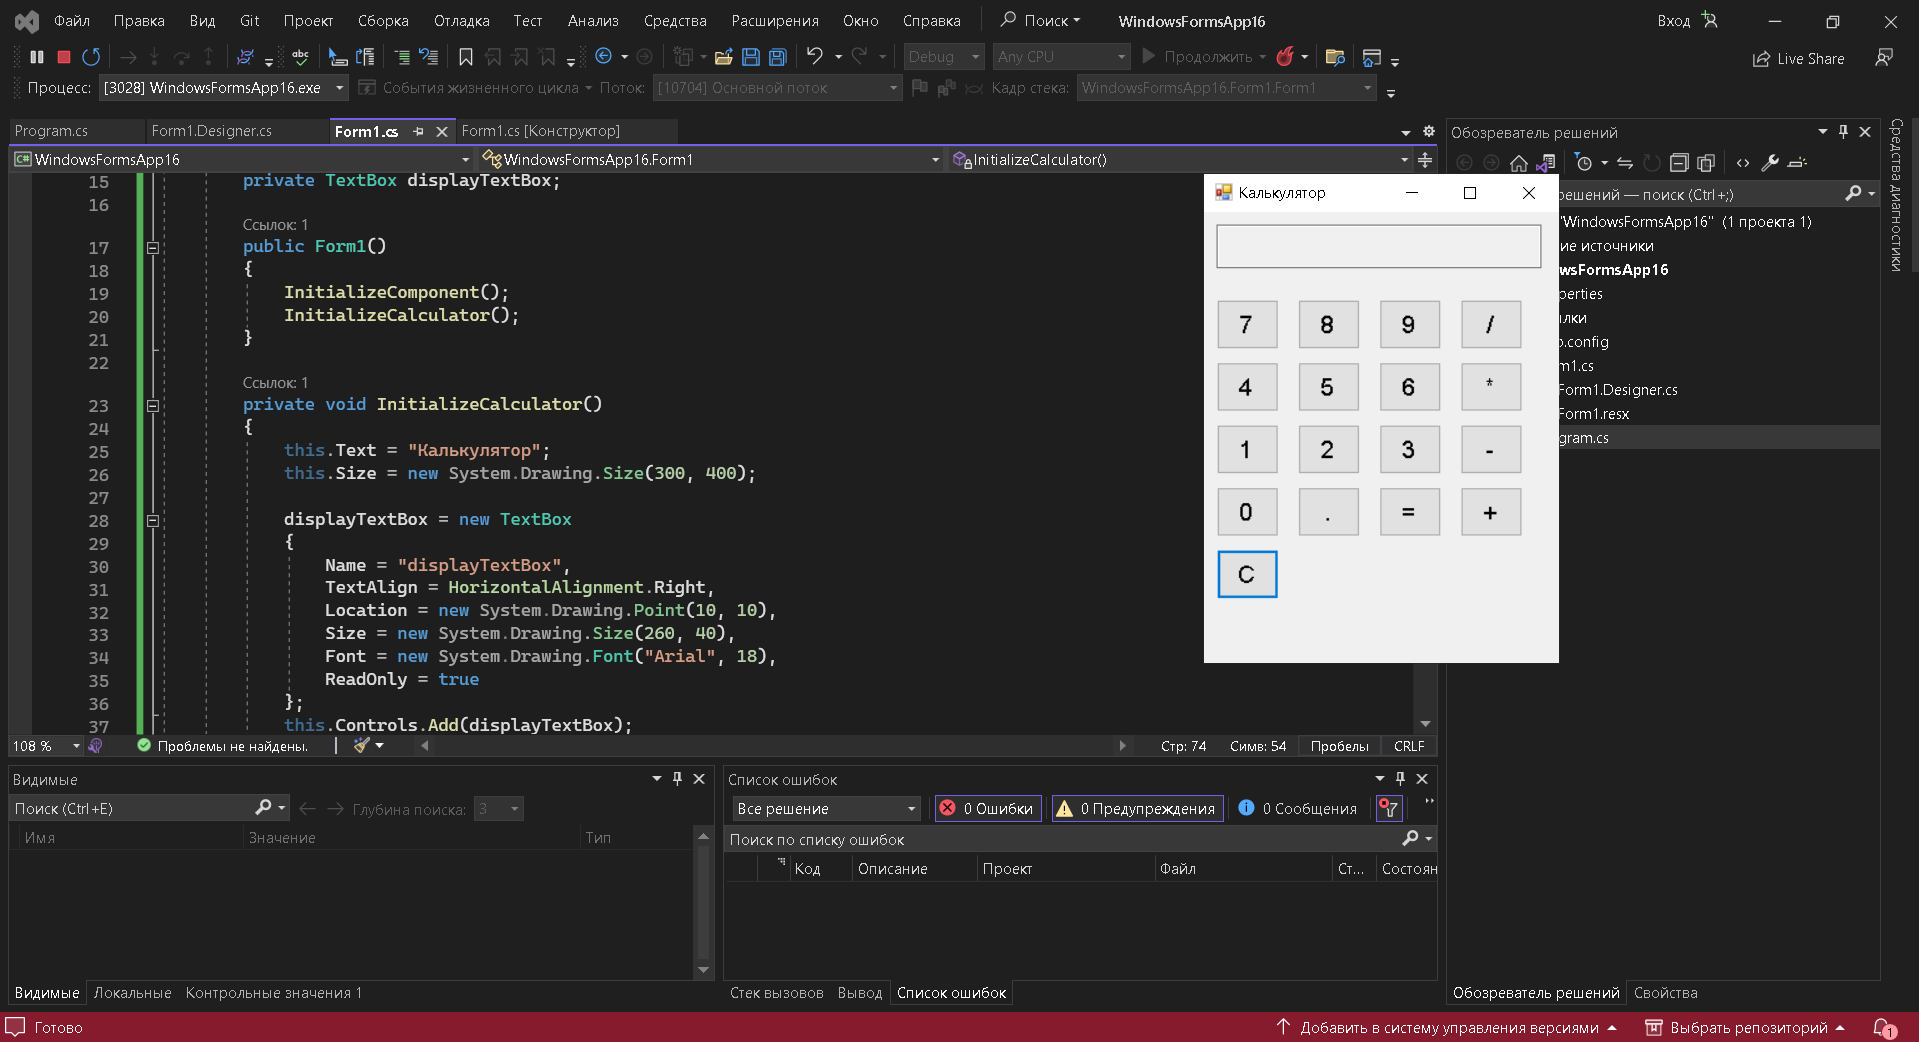
Task: Toggle the warnings filter in Error List
Action: click(x=1136, y=808)
